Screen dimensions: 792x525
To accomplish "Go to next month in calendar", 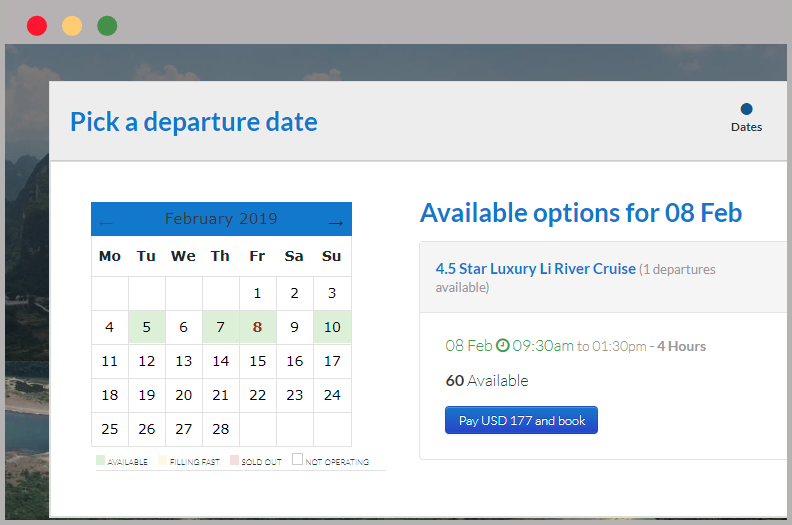I will 336,222.
